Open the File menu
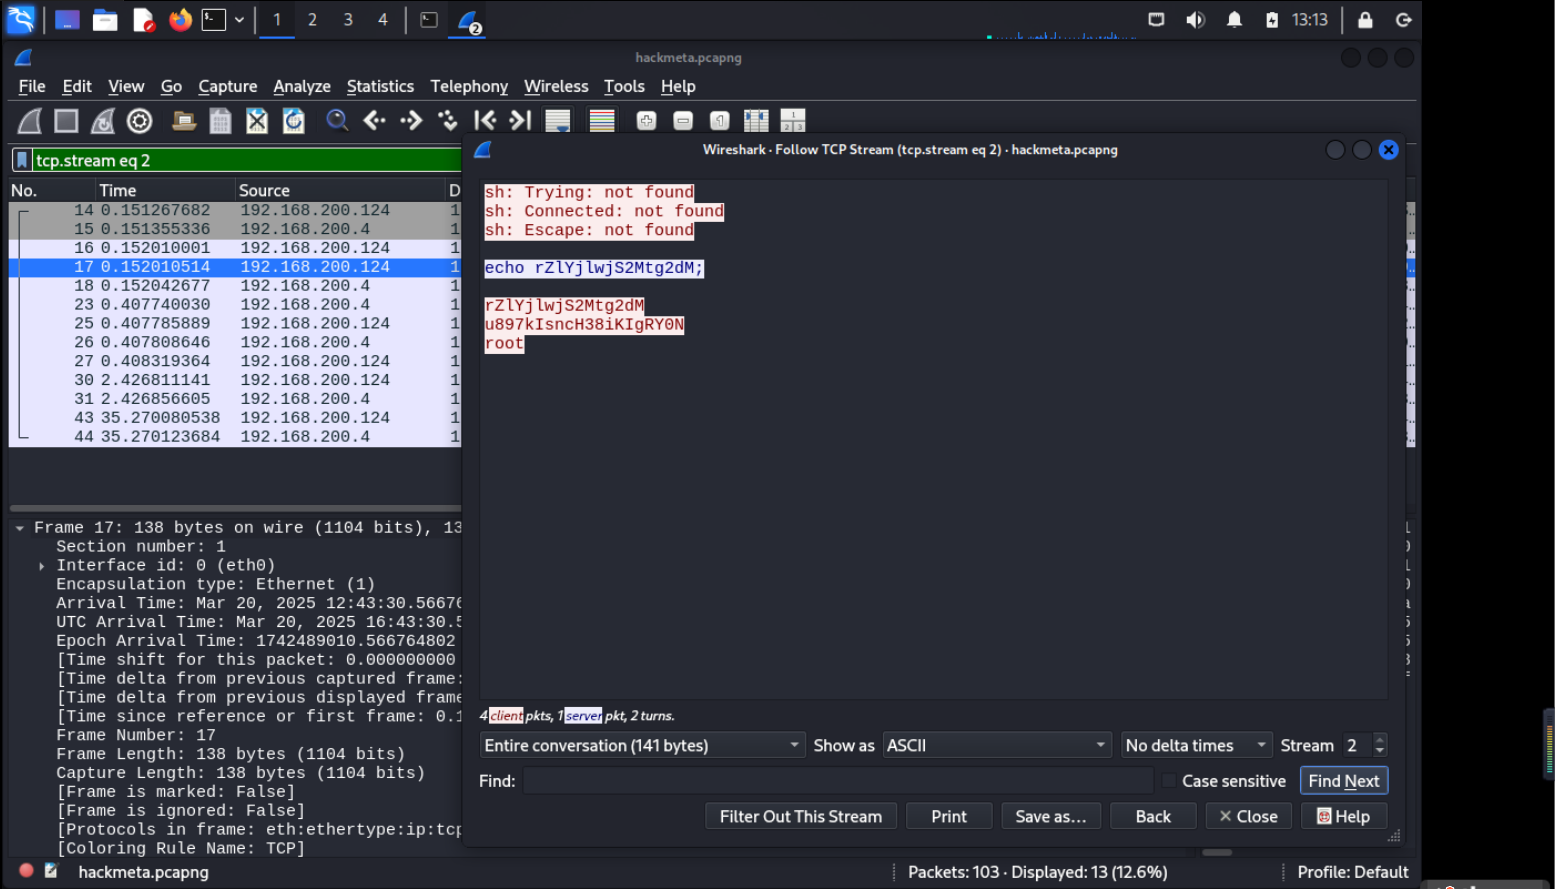The width and height of the screenshot is (1555, 889). point(32,87)
